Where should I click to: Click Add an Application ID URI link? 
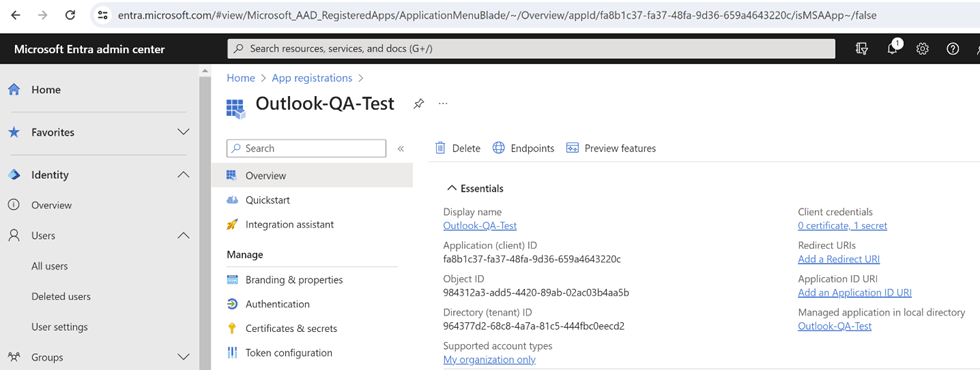[x=855, y=292]
